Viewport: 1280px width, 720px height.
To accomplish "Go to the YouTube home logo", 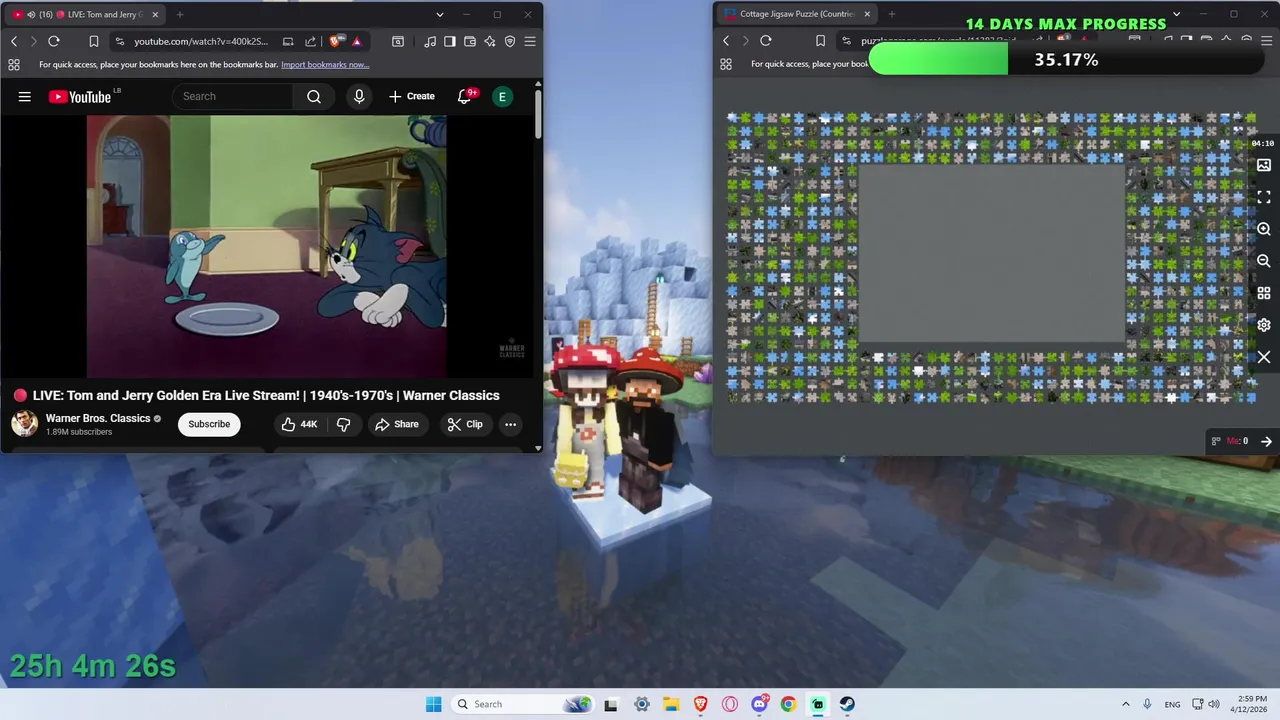I will [x=80, y=96].
